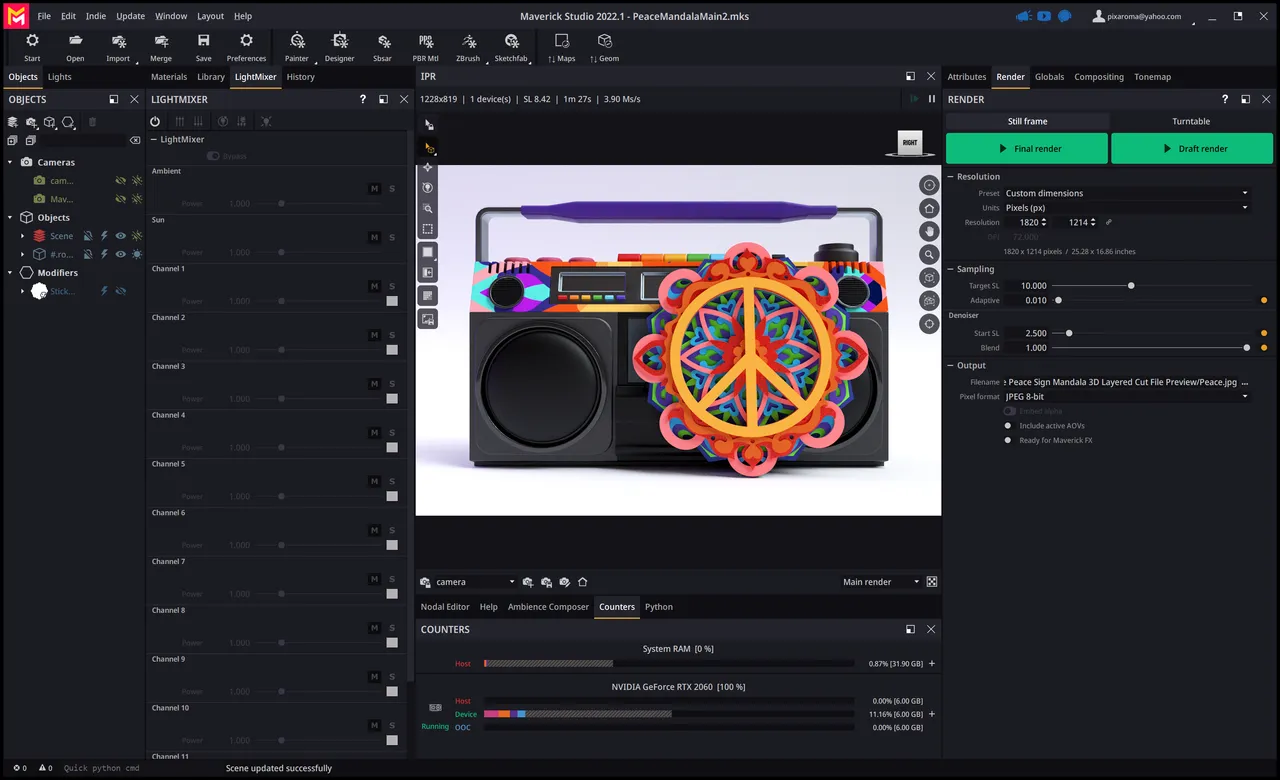Image resolution: width=1280 pixels, height=780 pixels.
Task: Click the Start toolbar icon
Action: pos(32,46)
